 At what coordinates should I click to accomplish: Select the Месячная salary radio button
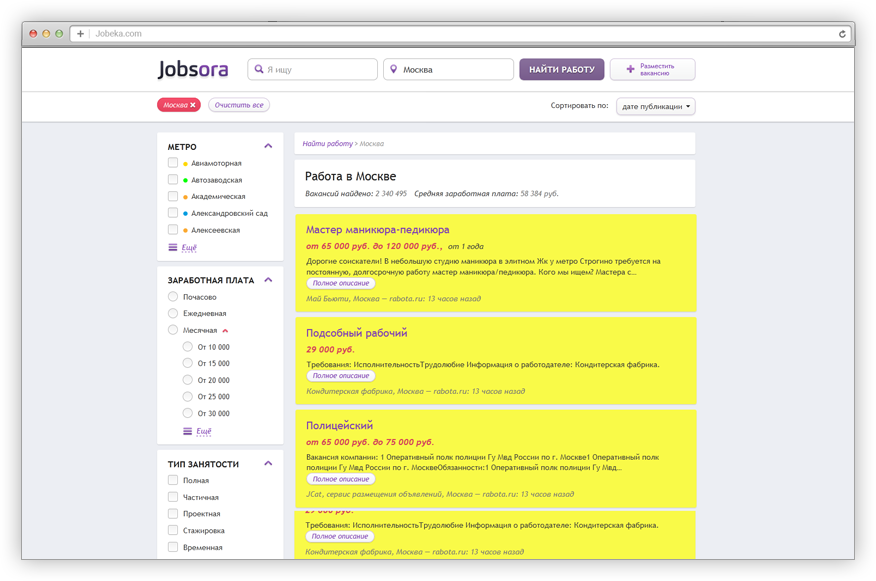tap(173, 330)
